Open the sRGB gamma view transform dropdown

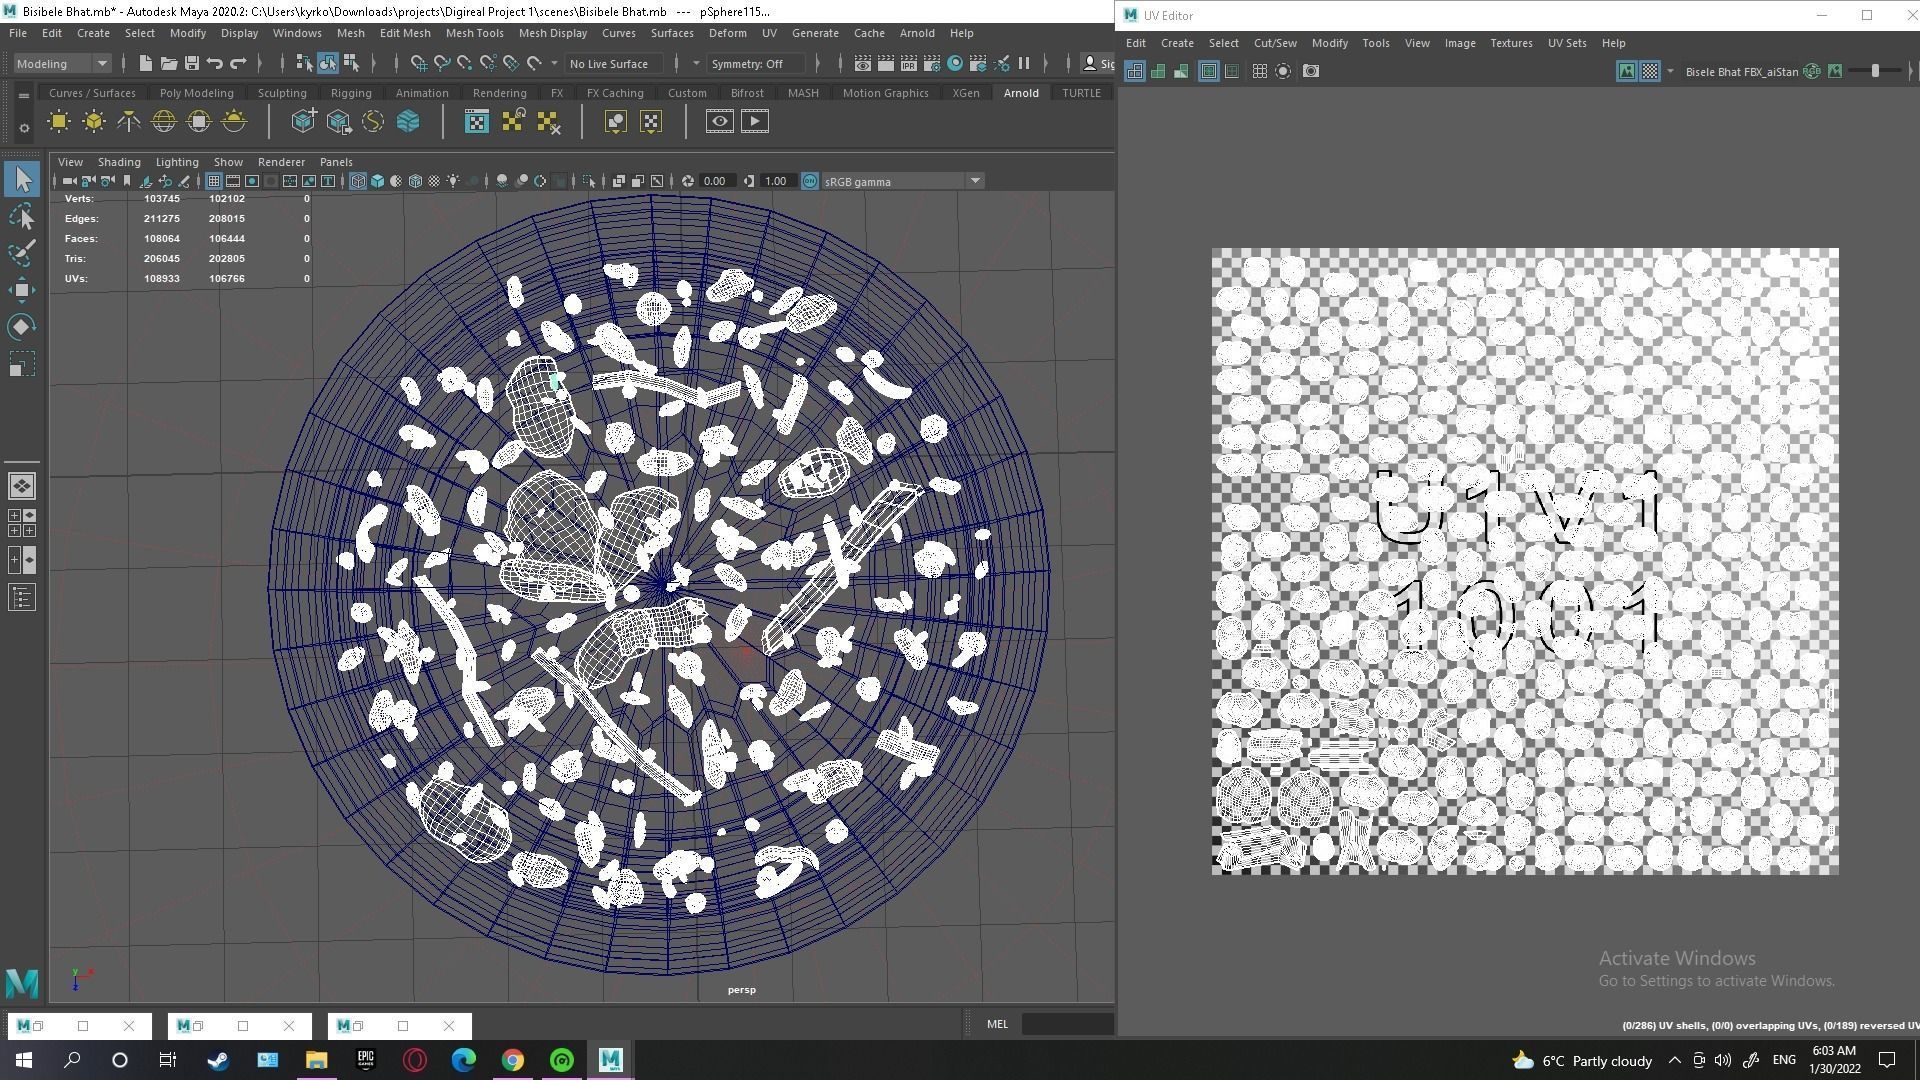[903, 181]
